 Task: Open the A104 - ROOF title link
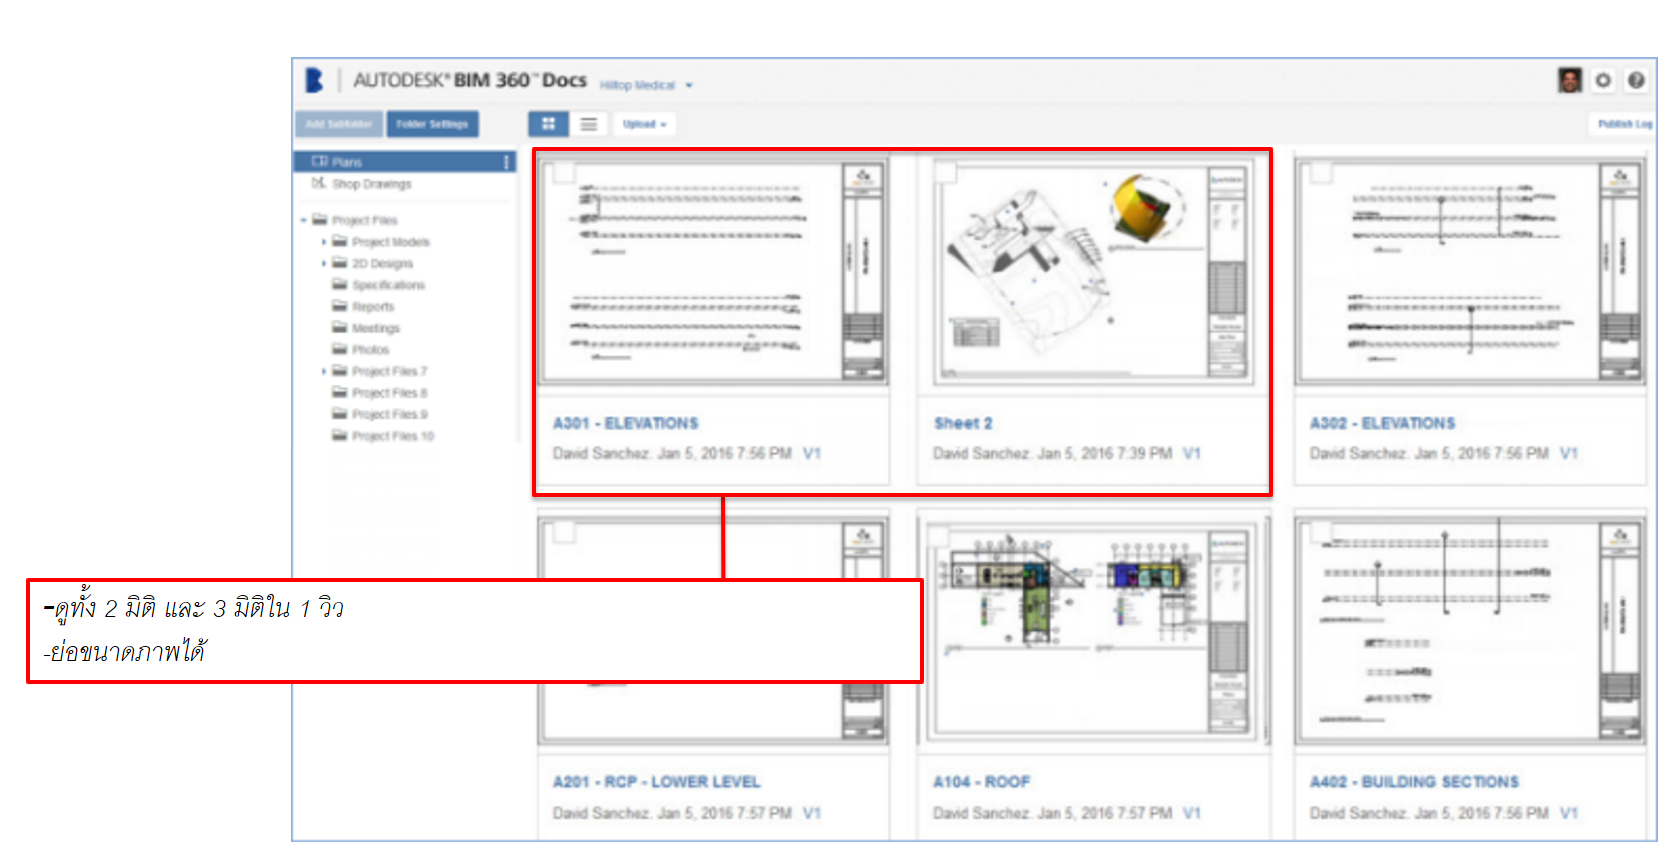(x=982, y=782)
